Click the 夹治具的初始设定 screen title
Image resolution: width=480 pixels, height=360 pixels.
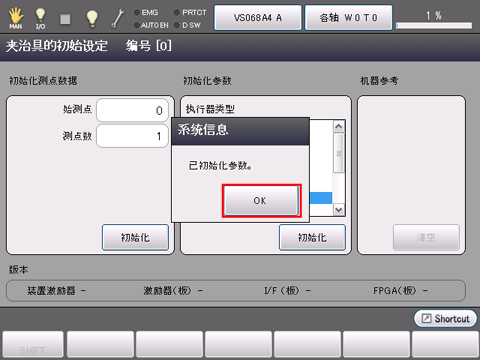point(57,46)
